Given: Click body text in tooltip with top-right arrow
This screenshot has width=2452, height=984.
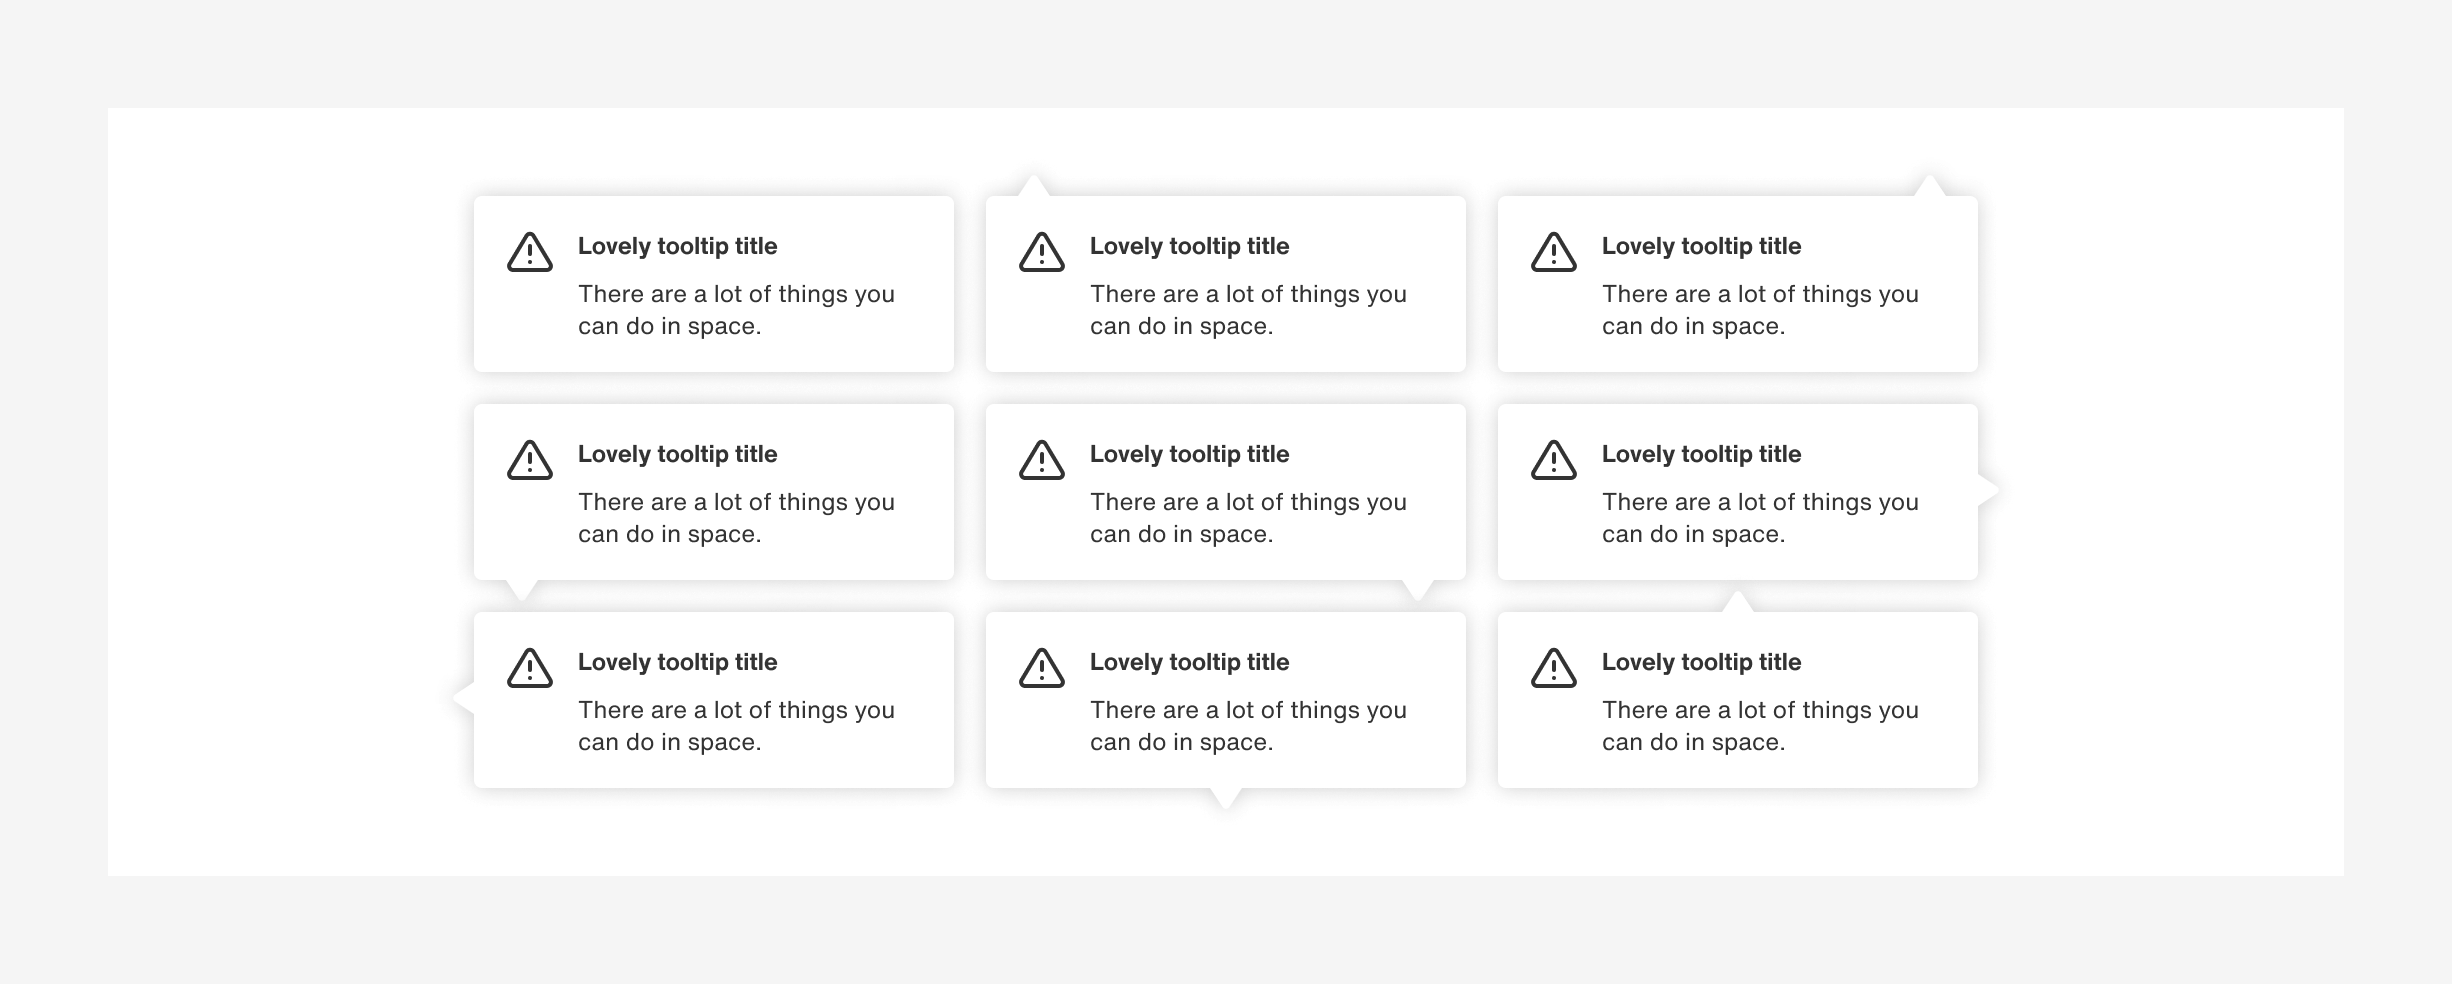Looking at the screenshot, I should coord(1760,310).
